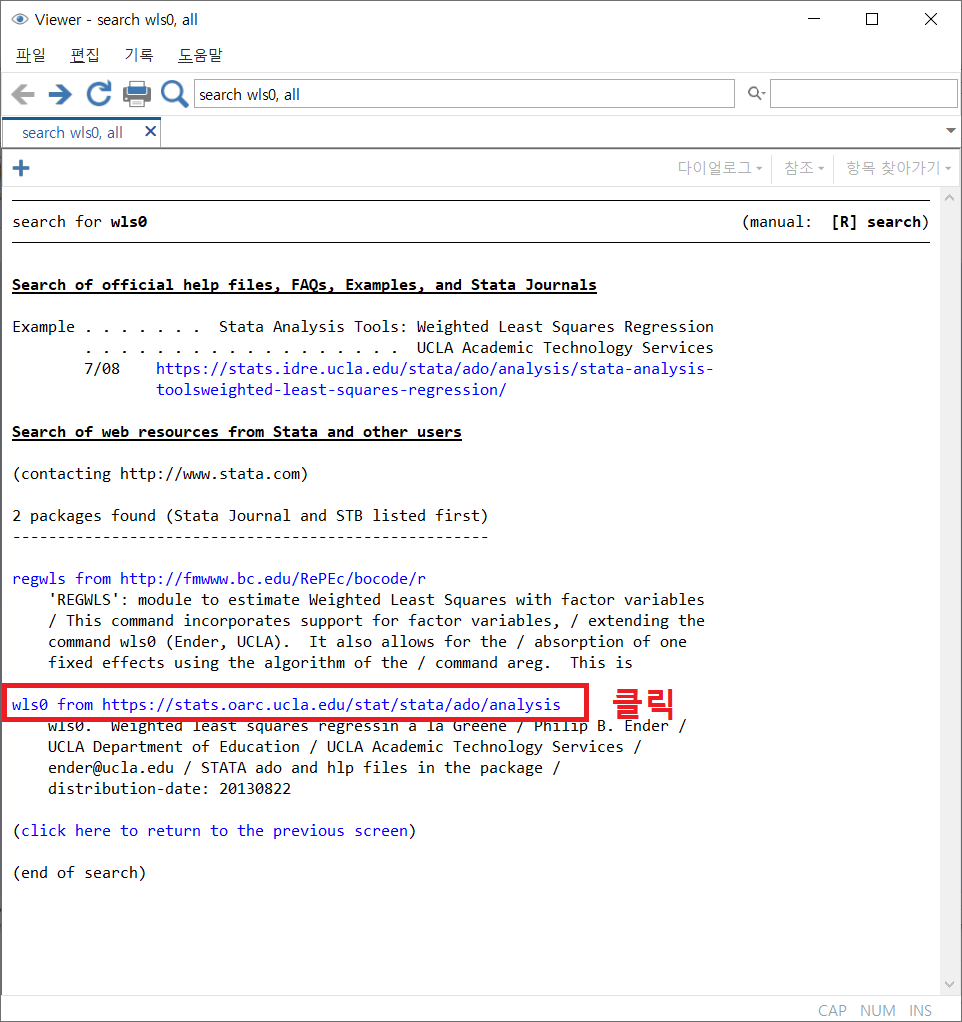Go forward with the blue arrow icon
The height and width of the screenshot is (1022, 962).
61,95
